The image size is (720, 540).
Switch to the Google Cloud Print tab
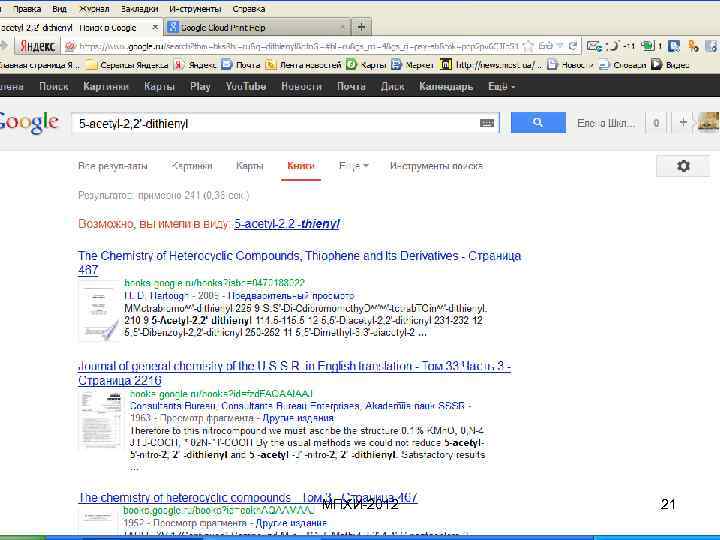pyautogui.click(x=257, y=28)
